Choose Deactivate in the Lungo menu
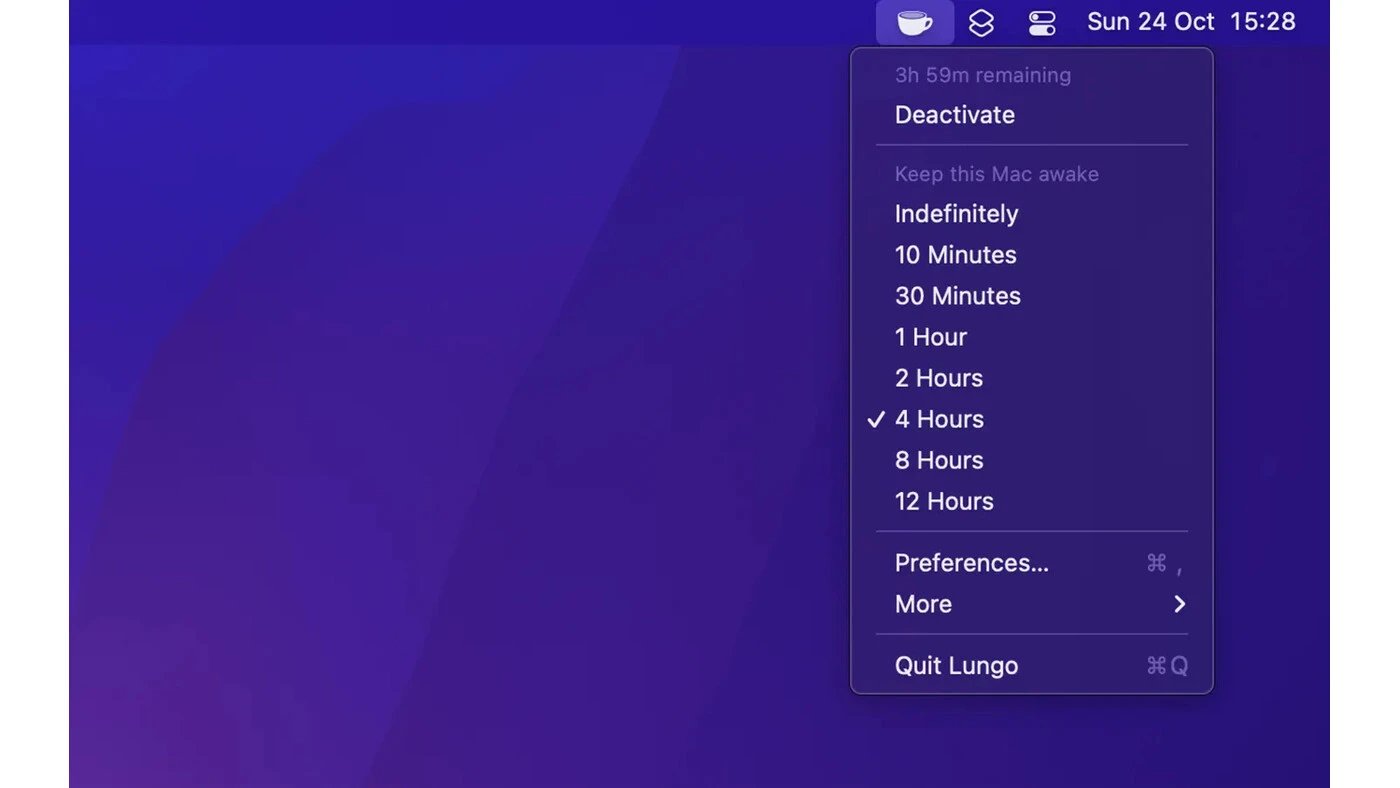Viewport: 1400px width, 788px height. coord(1032,115)
